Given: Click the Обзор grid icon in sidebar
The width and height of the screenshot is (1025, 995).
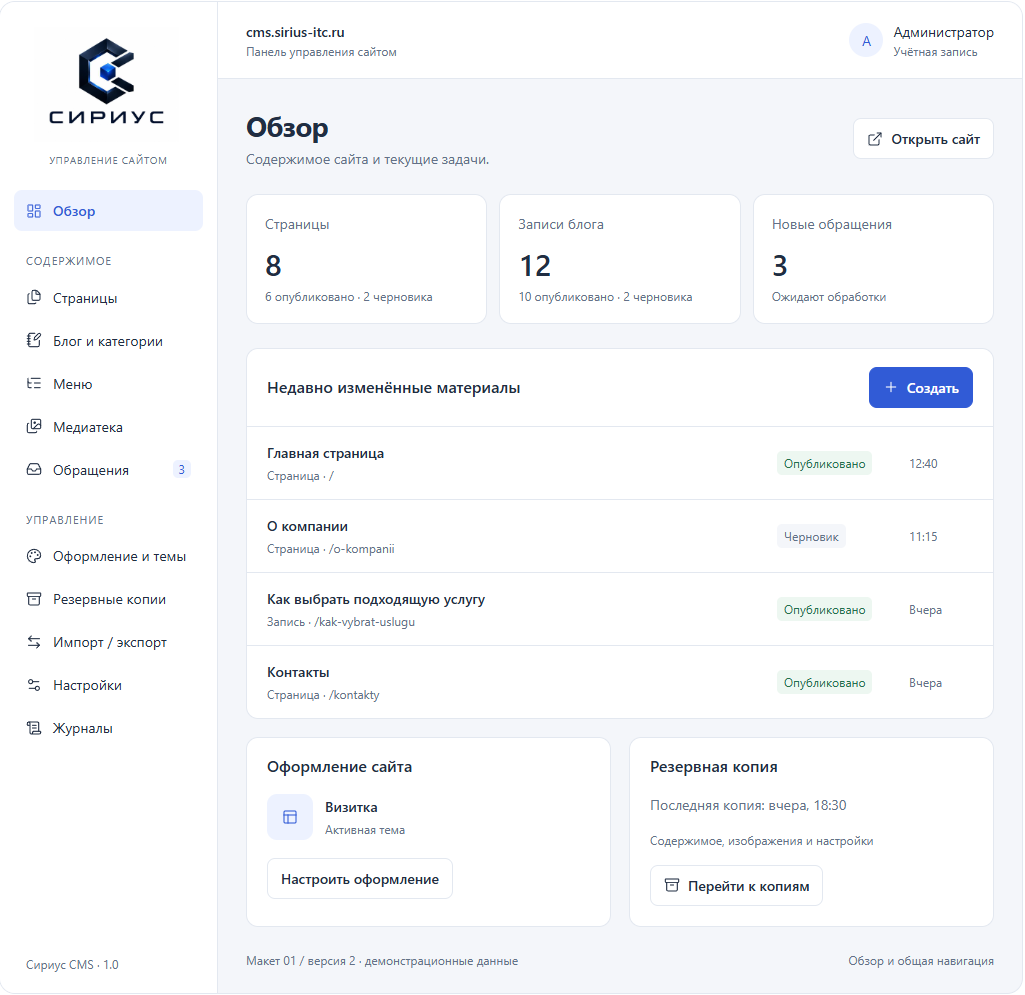Looking at the screenshot, I should click(34, 211).
